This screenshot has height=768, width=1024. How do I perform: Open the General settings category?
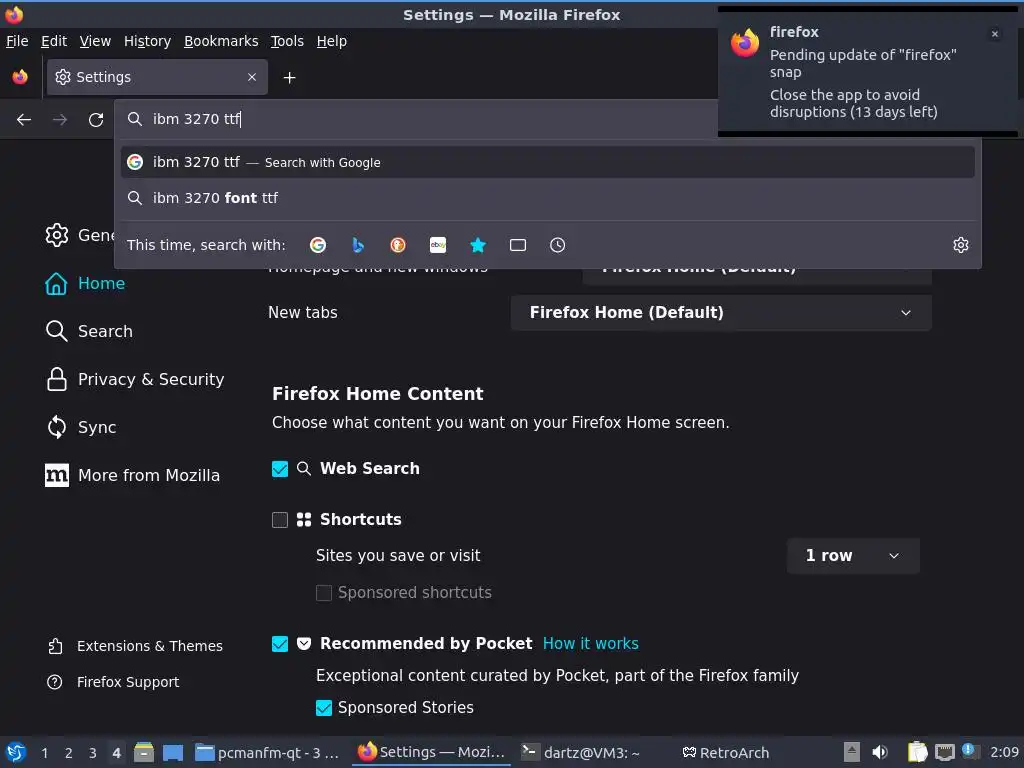pyautogui.click(x=80, y=235)
